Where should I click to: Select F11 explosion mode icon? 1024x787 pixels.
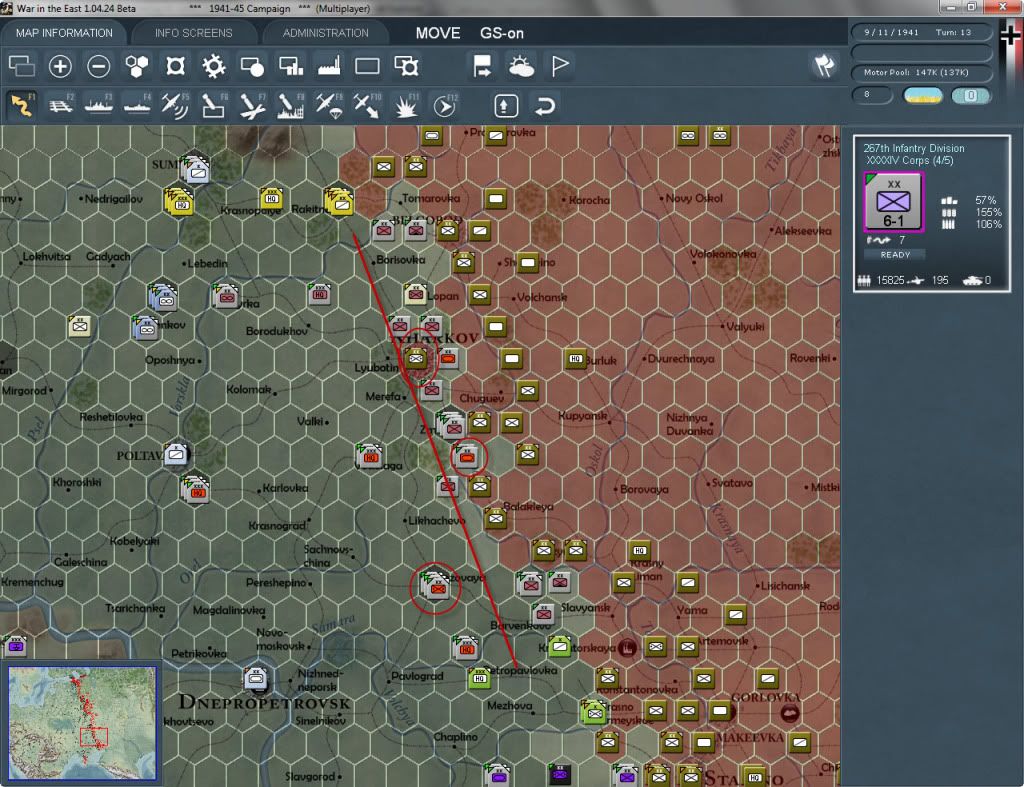click(406, 106)
